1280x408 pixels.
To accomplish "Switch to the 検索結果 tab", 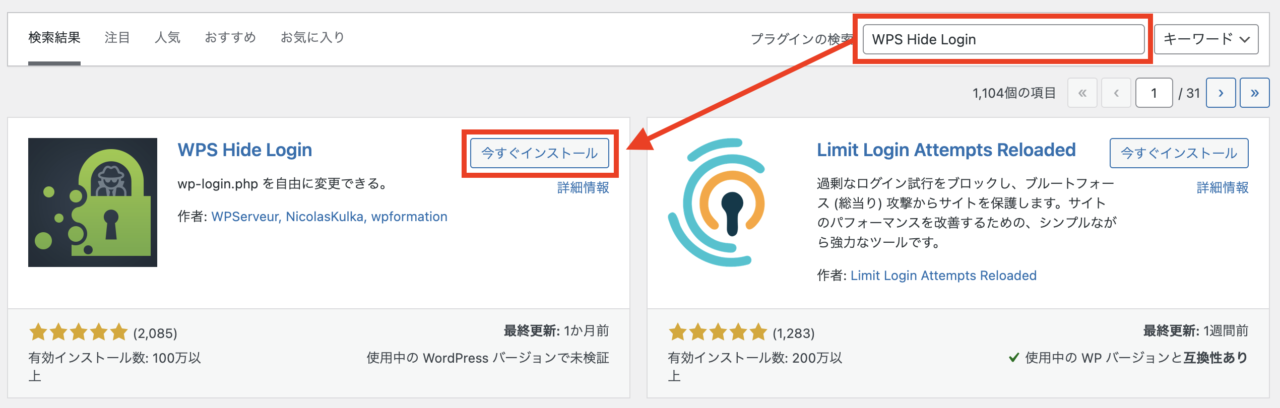I will click(54, 38).
